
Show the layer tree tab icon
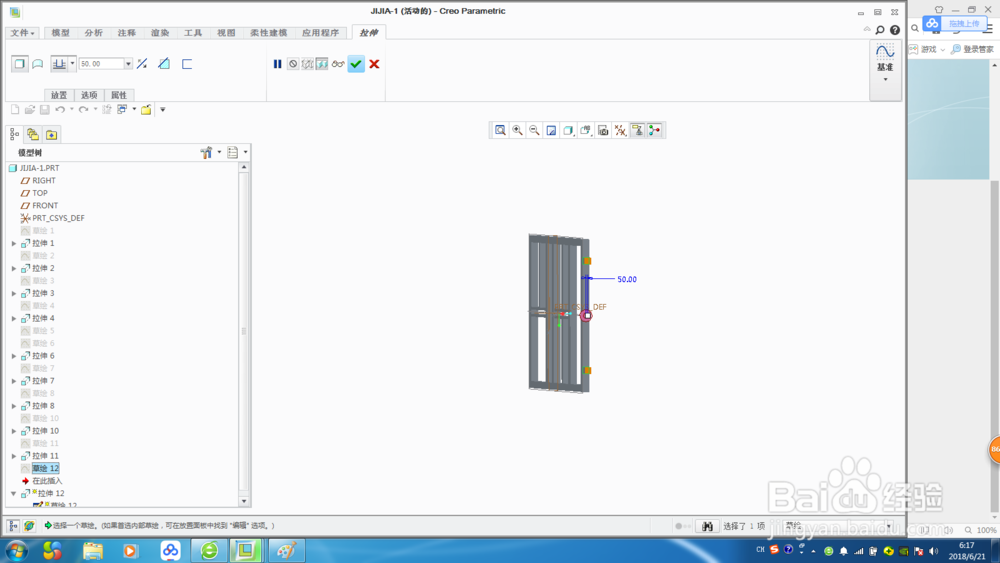coord(33,135)
